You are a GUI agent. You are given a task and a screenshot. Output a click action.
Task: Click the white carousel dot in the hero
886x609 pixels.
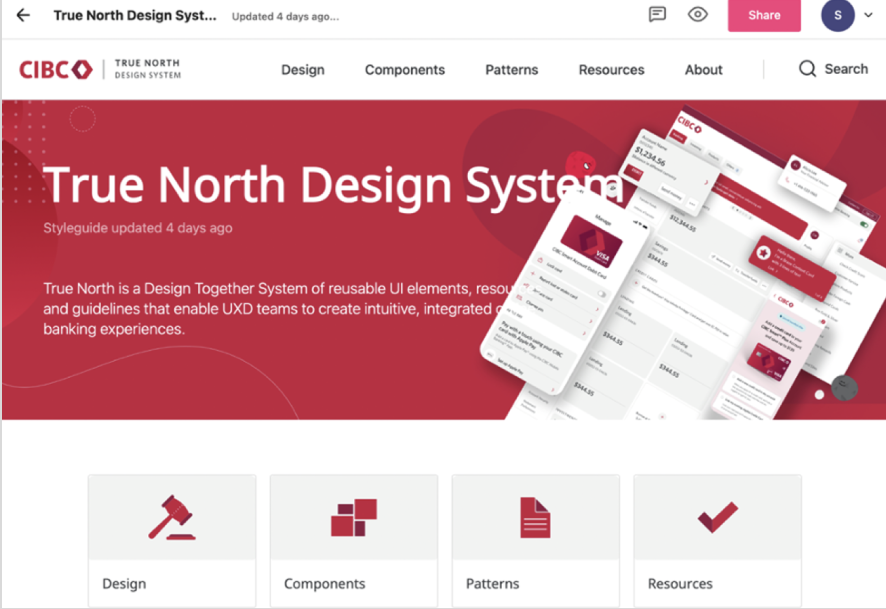pos(819,394)
